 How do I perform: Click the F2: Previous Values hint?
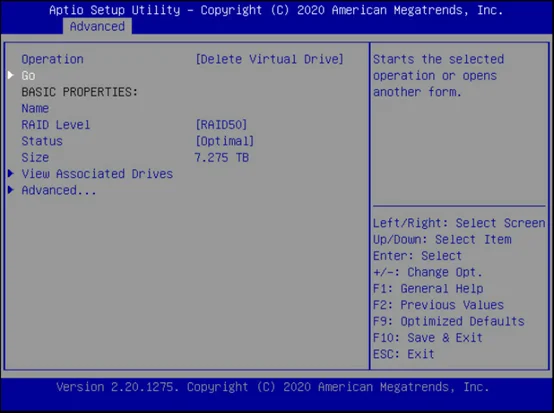pyautogui.click(x=438, y=305)
